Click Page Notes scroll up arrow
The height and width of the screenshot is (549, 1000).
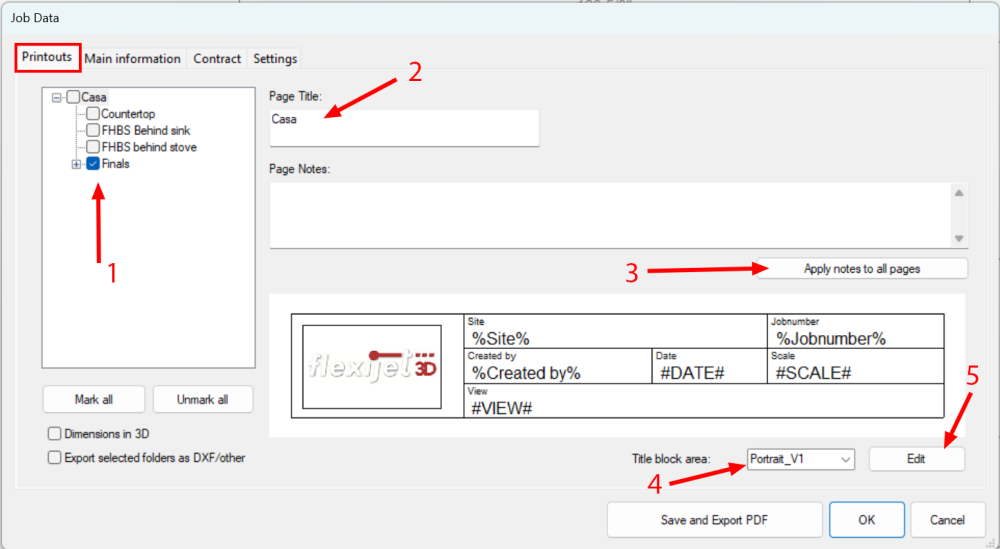[959, 193]
